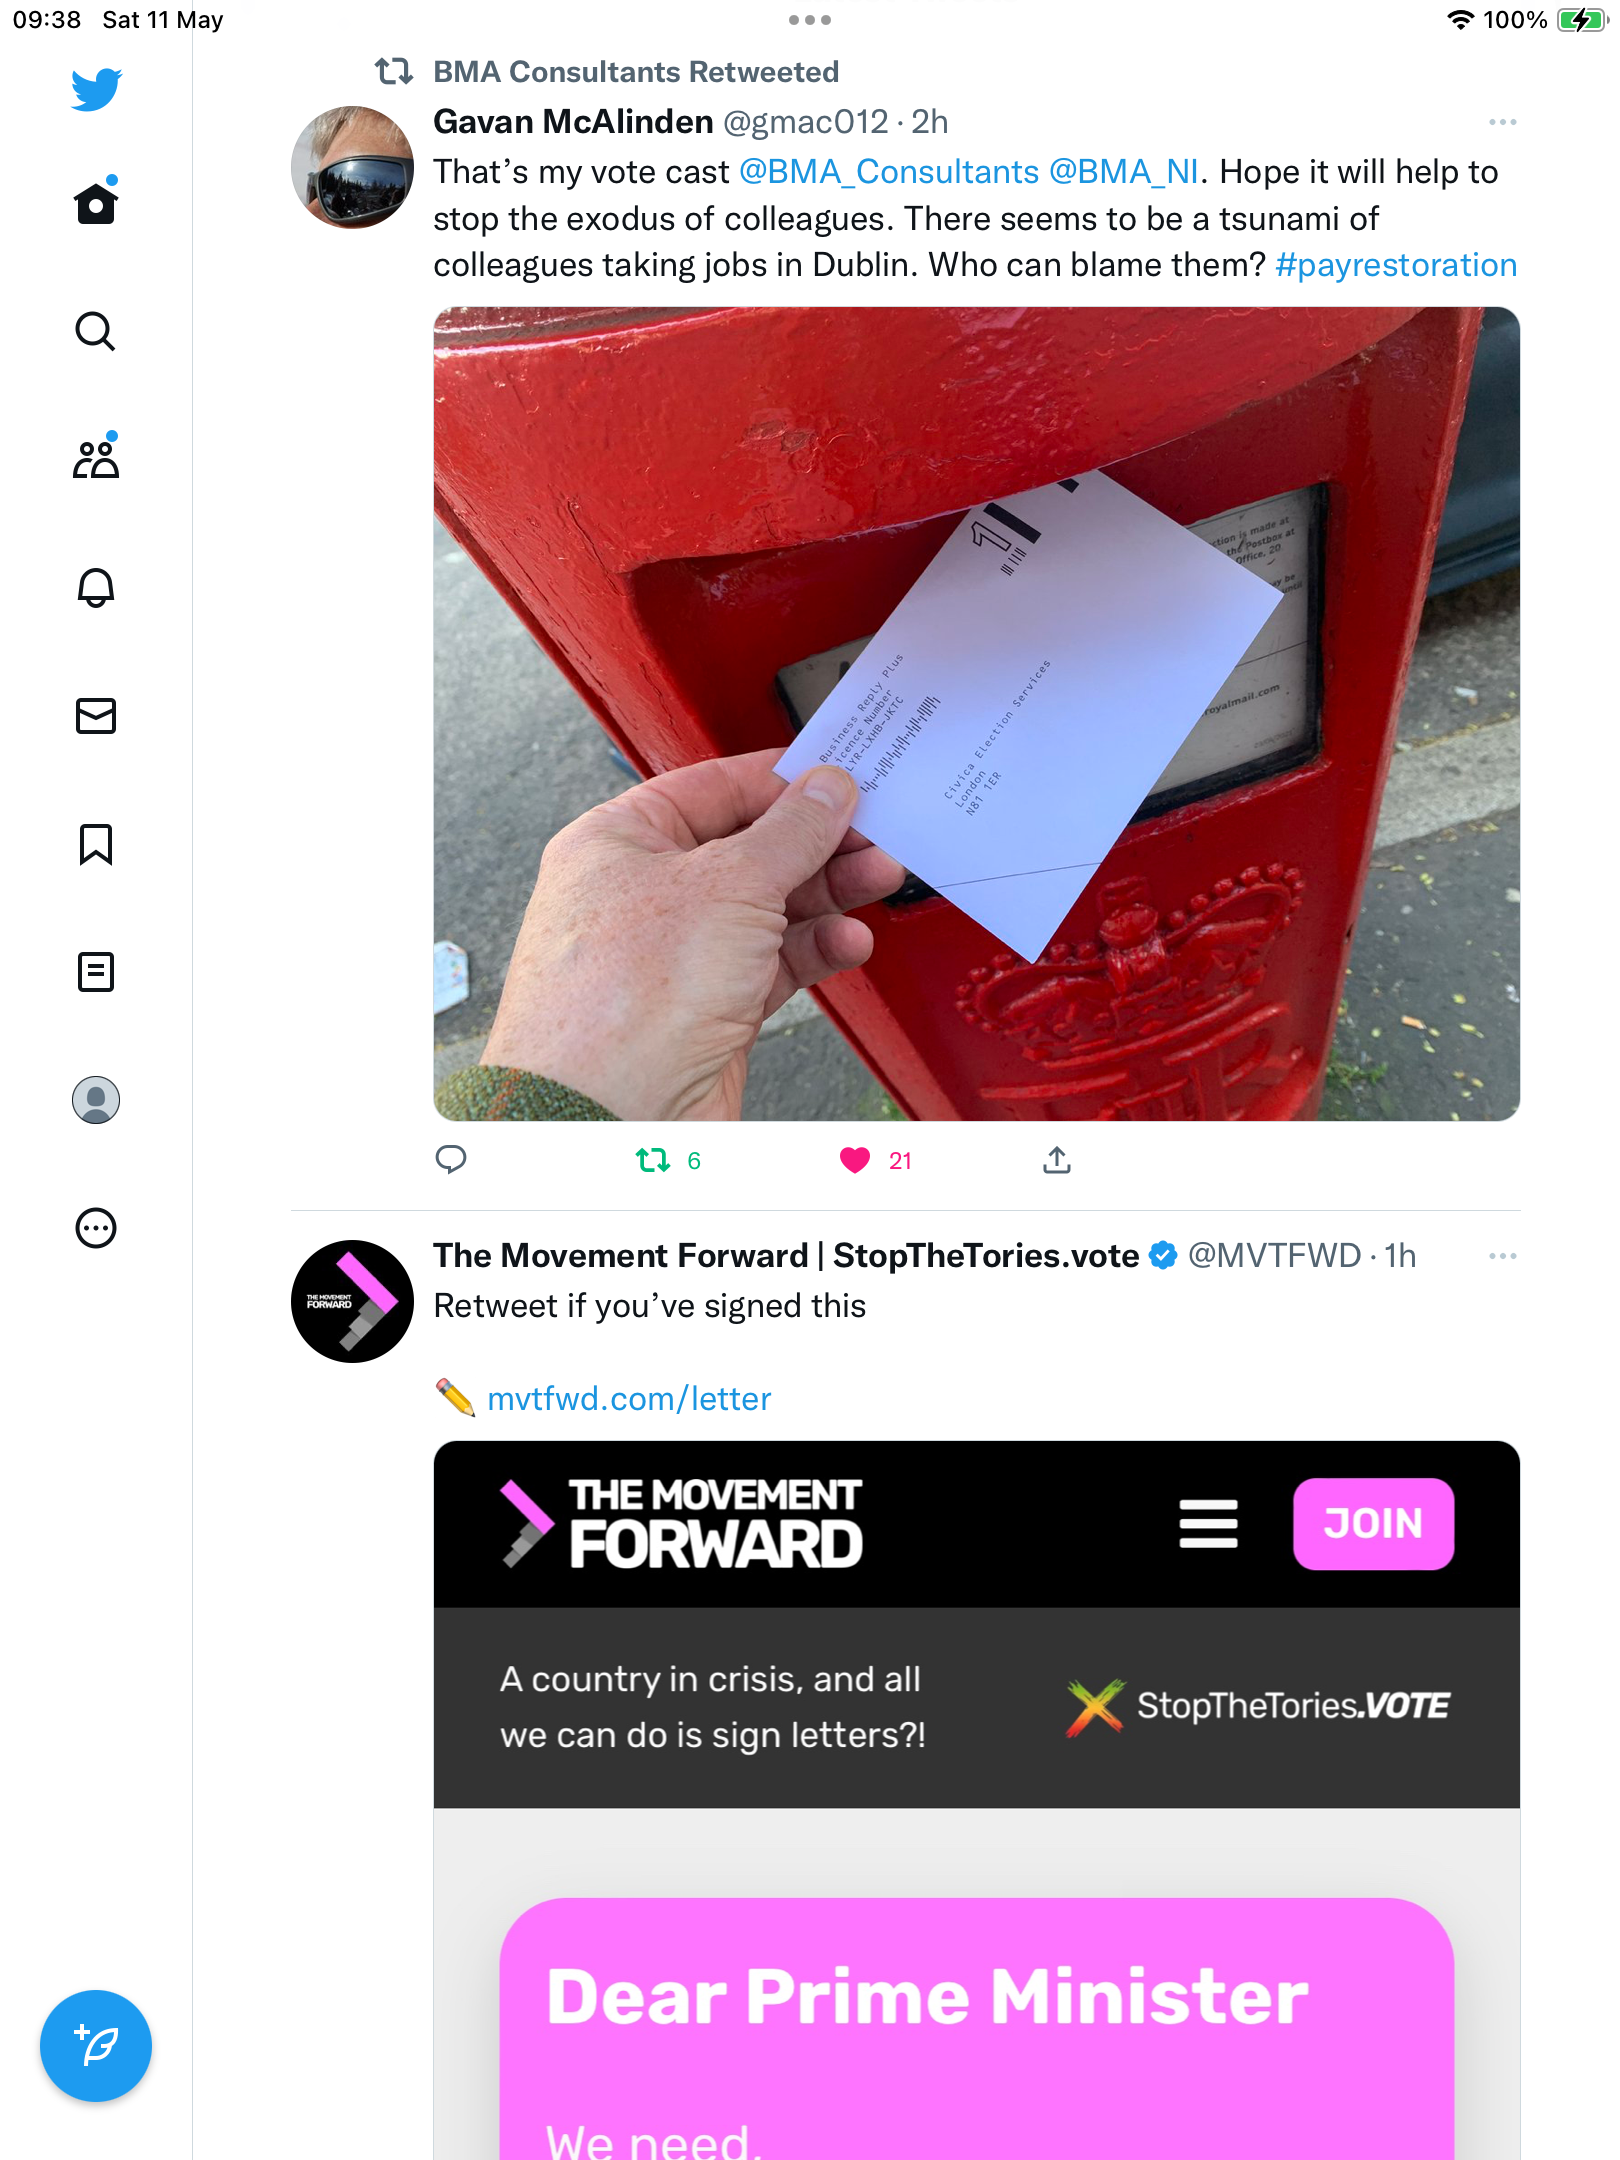Screen dimensions: 1620x2160
Task: Open Messages envelope icon
Action: pos(96,716)
